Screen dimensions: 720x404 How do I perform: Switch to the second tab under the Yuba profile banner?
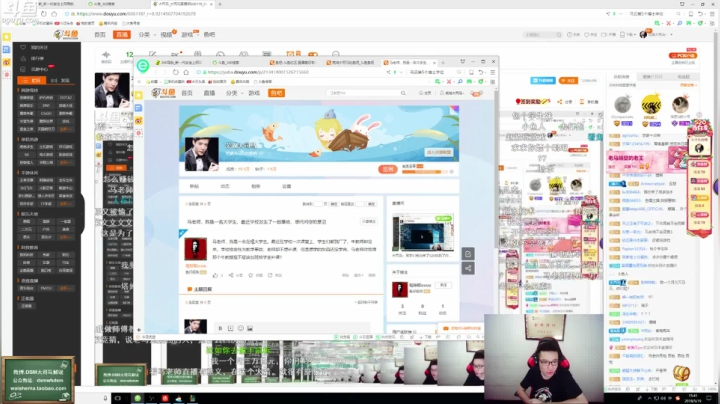[225, 186]
